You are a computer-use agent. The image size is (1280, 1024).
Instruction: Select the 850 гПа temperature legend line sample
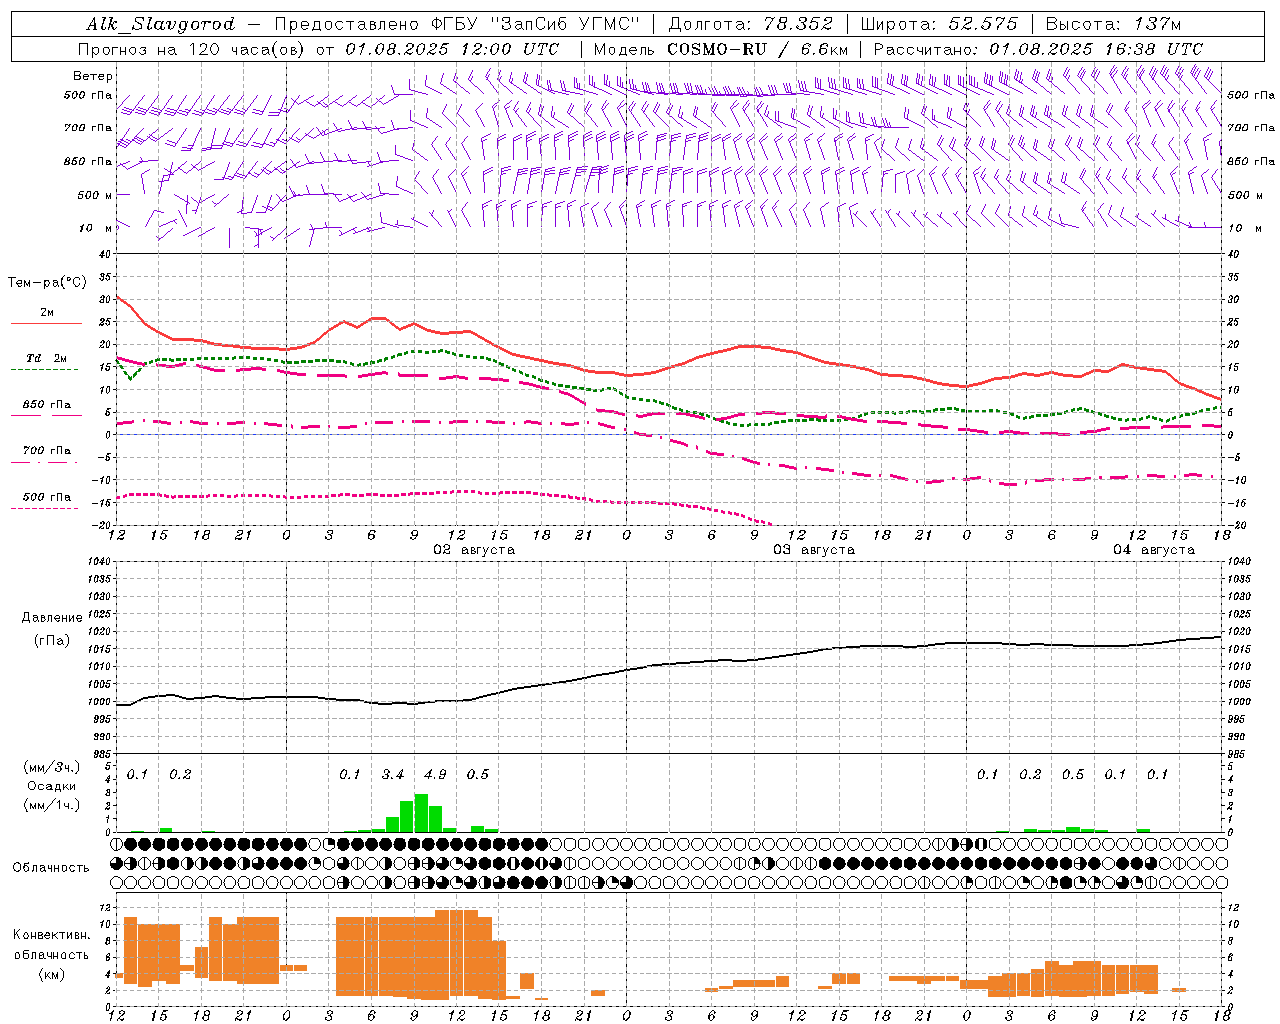[46, 415]
